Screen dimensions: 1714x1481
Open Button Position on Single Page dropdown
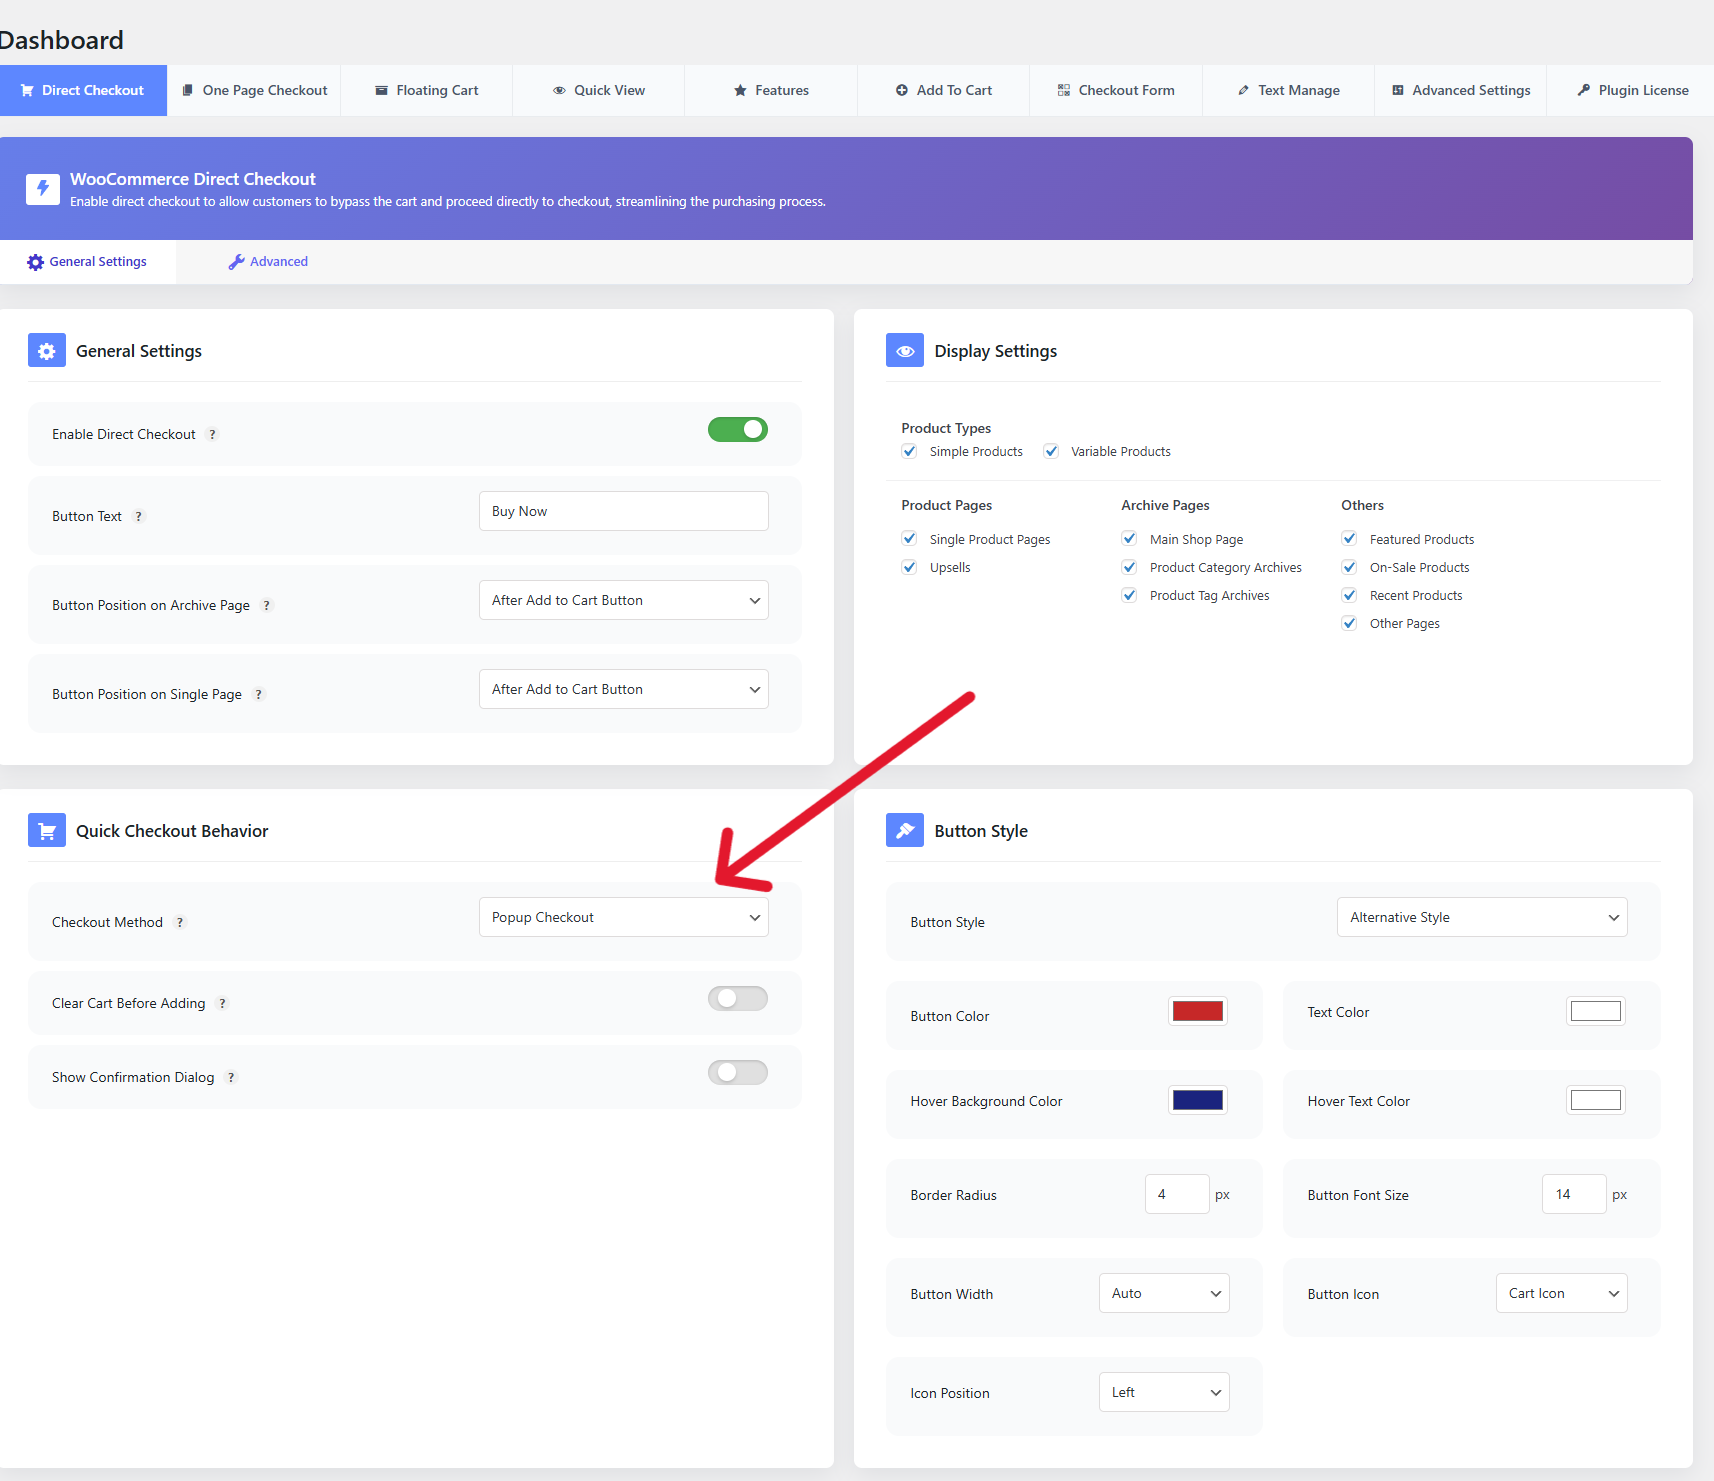click(624, 689)
